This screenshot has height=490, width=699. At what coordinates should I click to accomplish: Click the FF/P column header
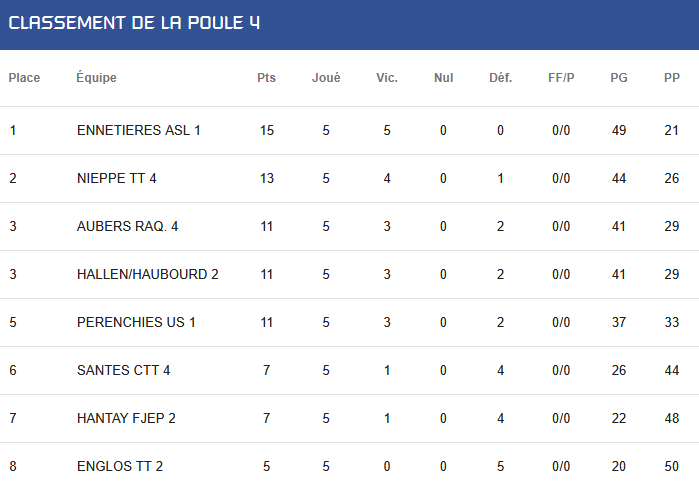[561, 78]
